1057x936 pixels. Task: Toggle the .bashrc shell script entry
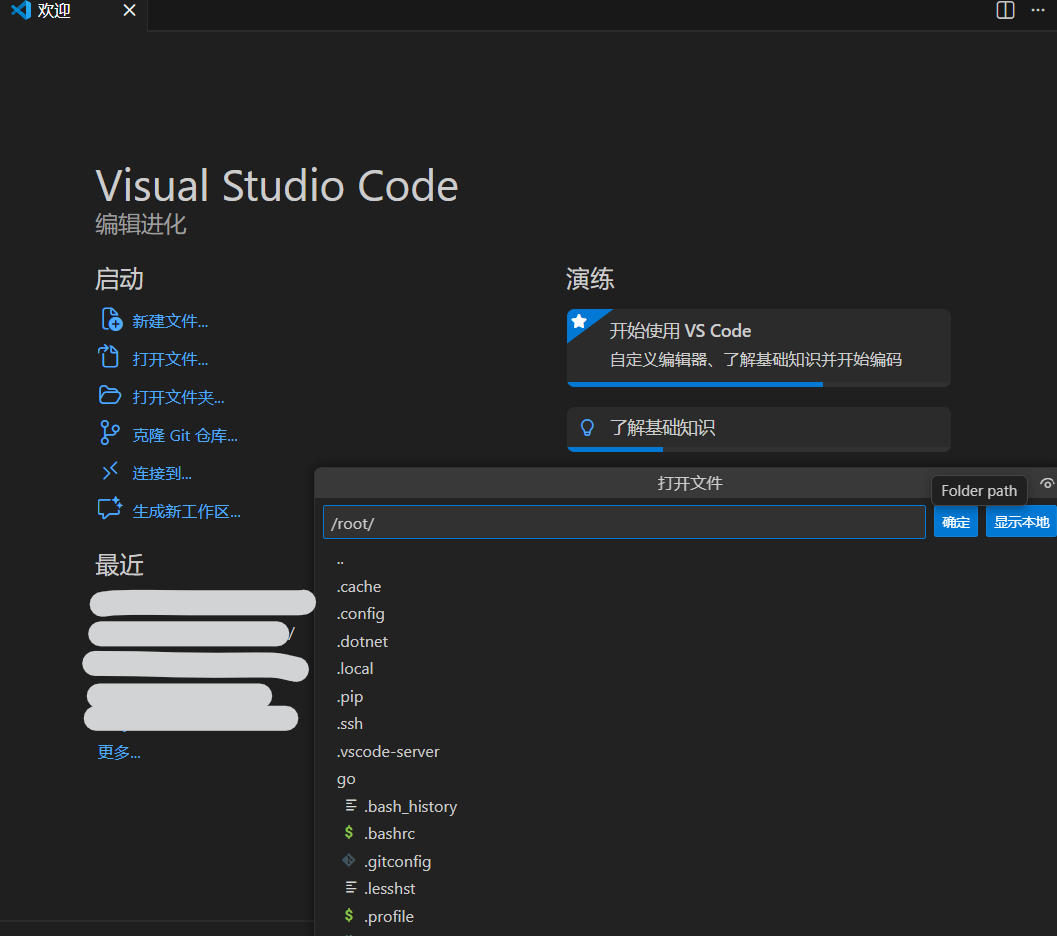coord(390,833)
